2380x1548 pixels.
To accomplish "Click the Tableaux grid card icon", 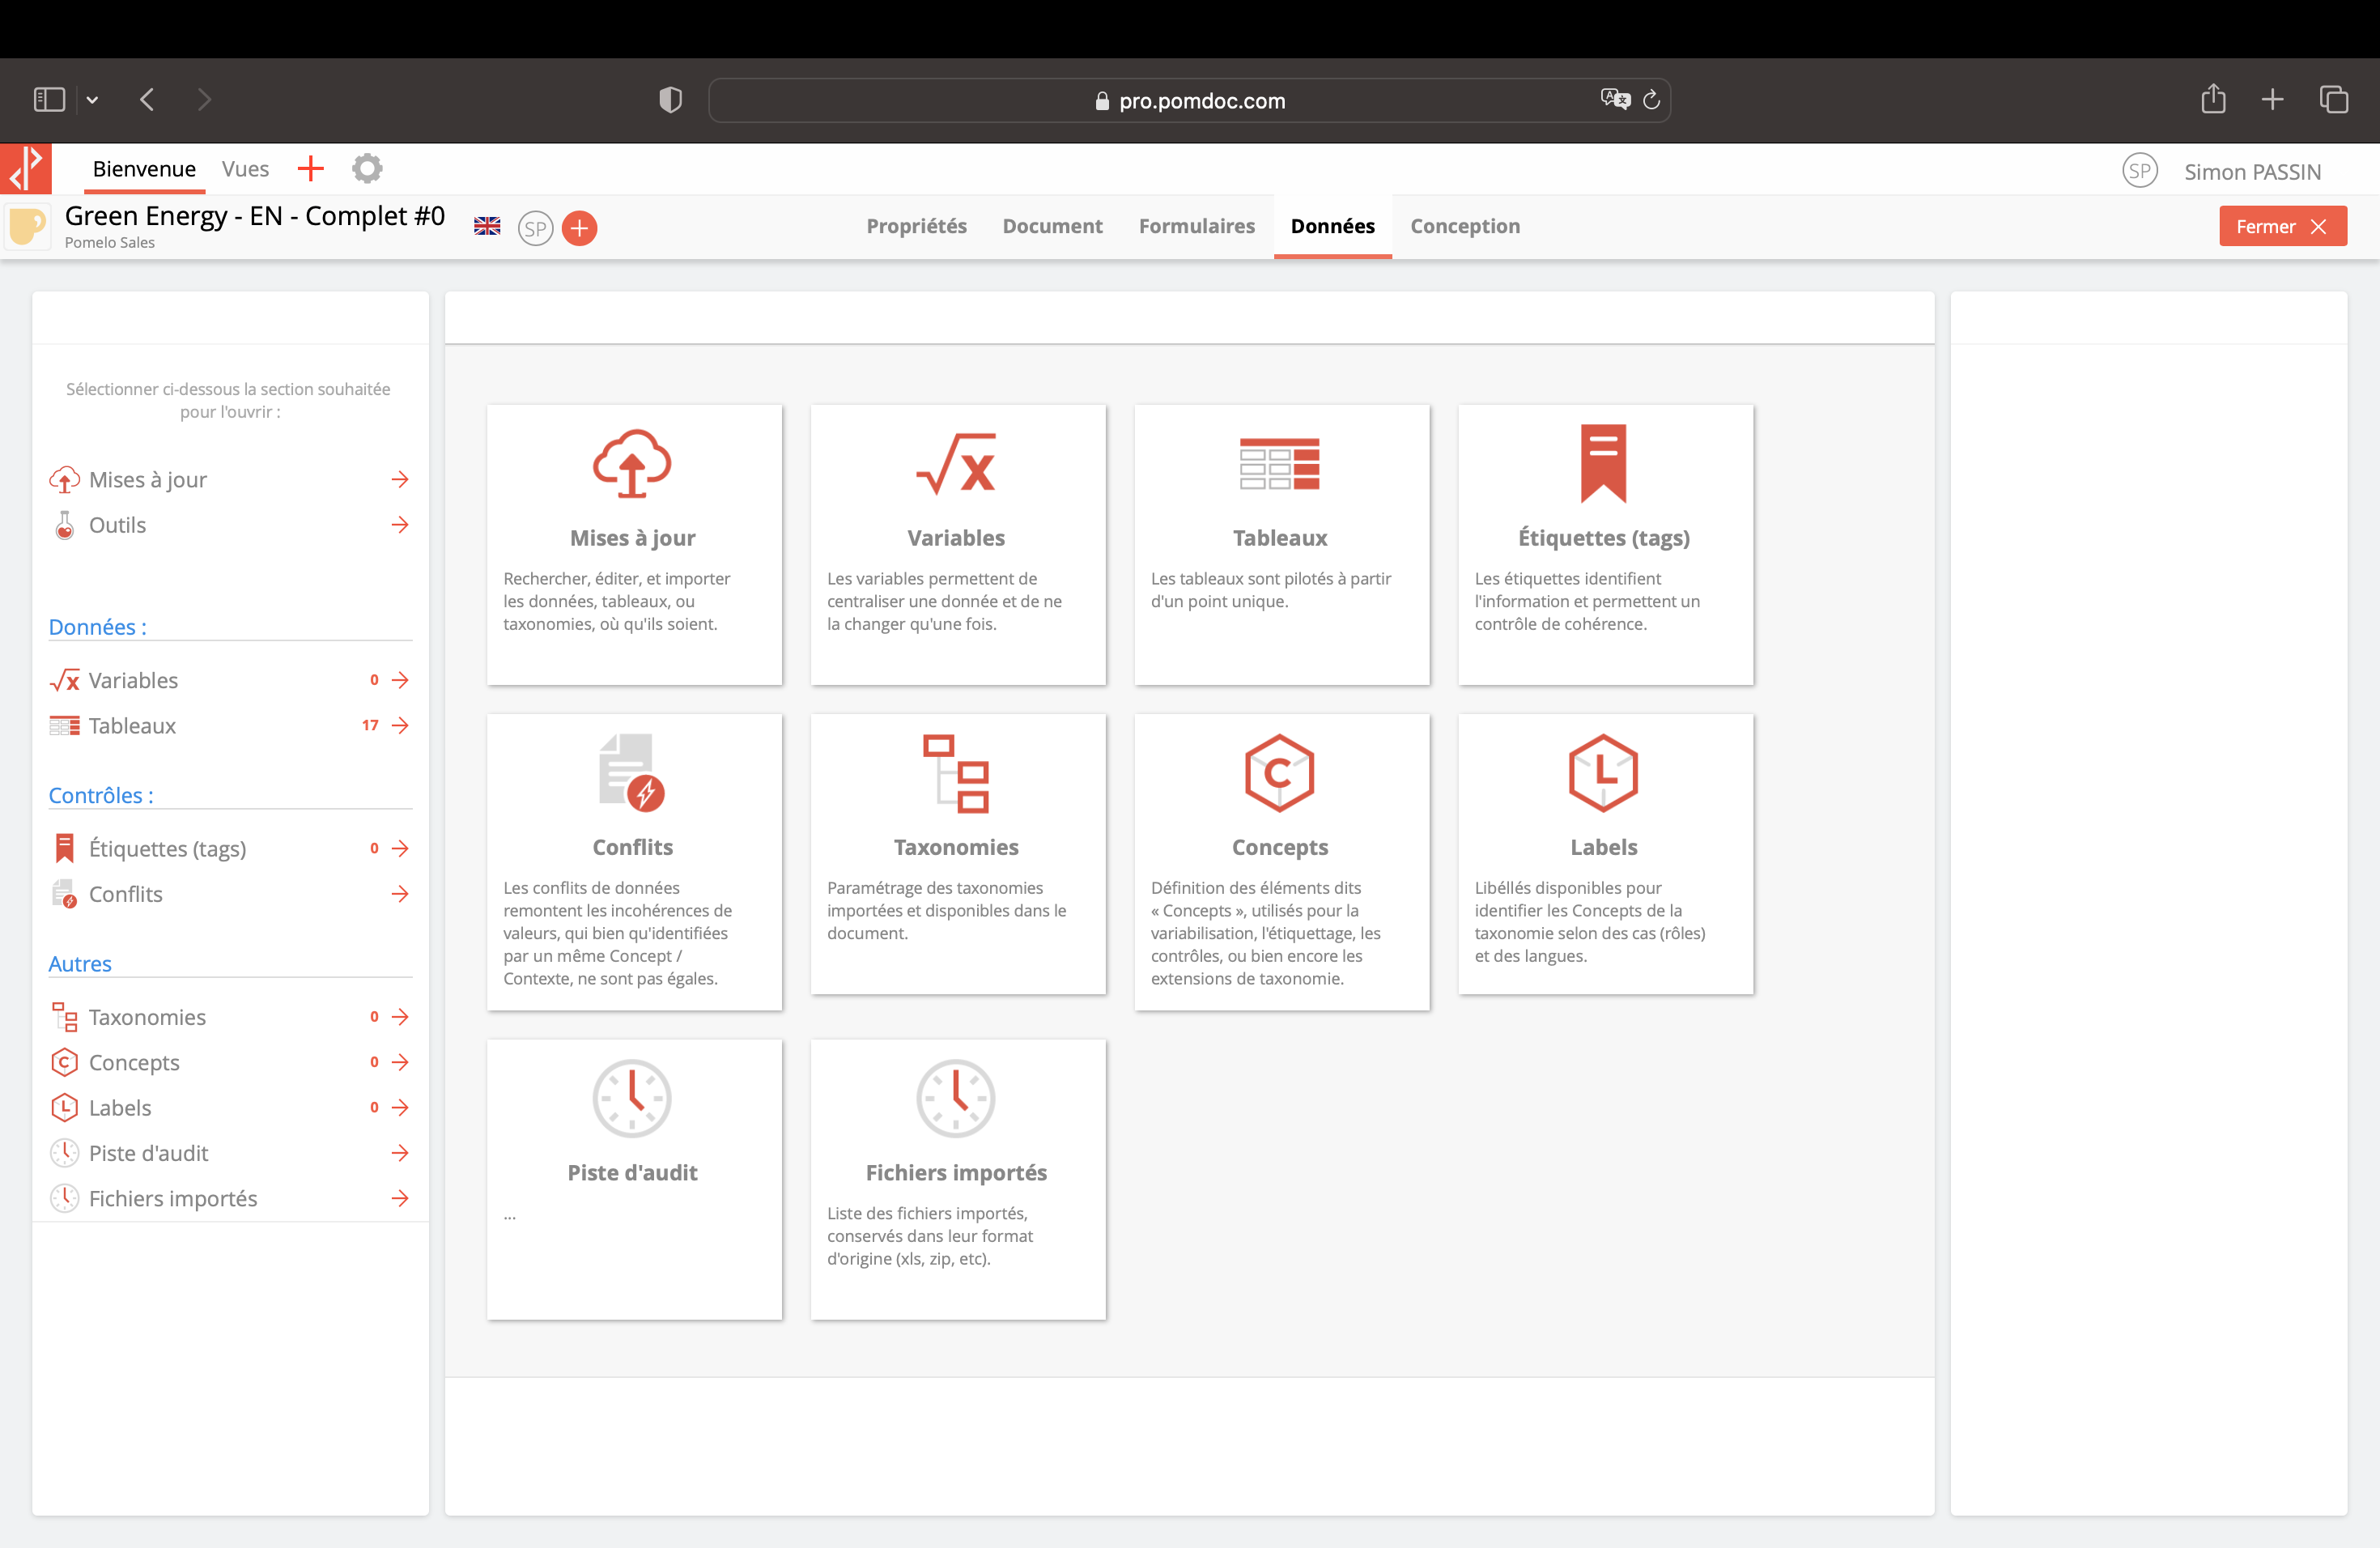I will coord(1279,464).
